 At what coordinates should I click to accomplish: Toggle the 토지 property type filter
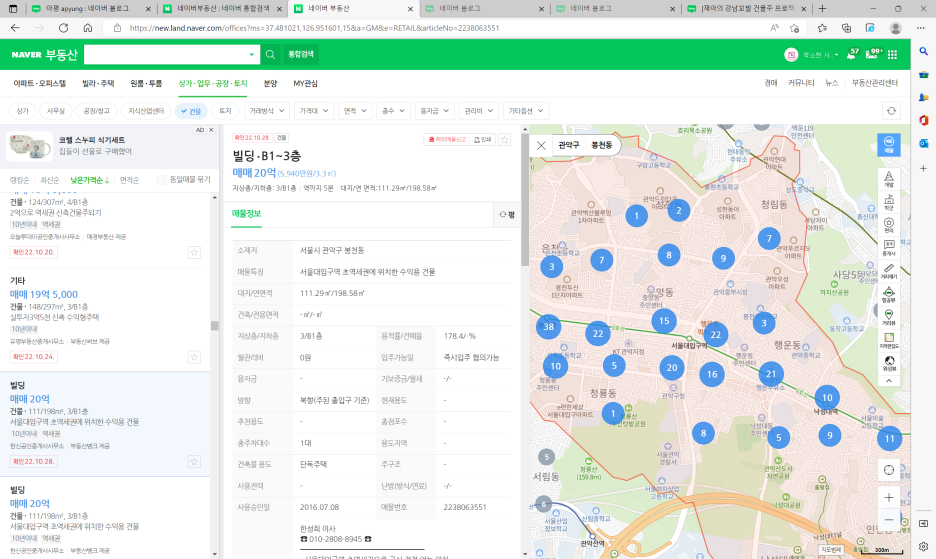[x=225, y=110]
